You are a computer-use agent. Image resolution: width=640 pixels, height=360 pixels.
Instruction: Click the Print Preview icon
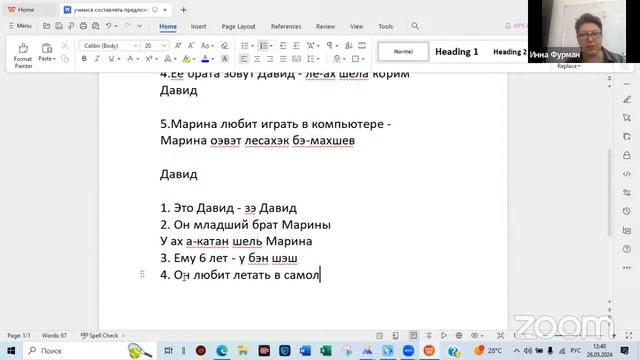point(96,26)
